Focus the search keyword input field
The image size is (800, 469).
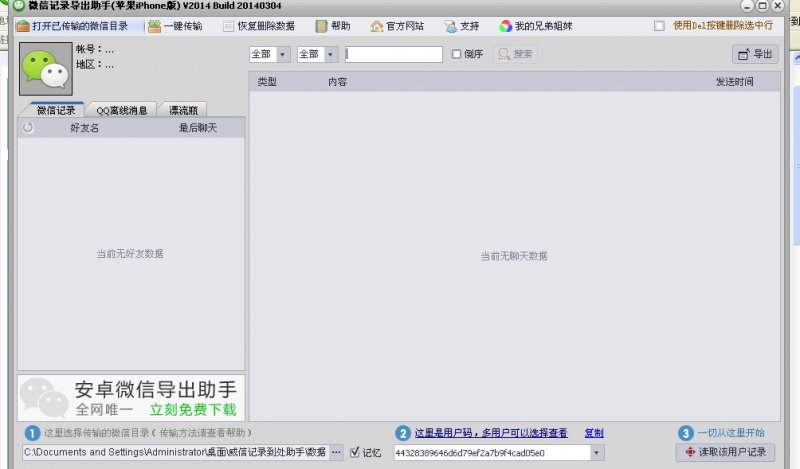394,54
